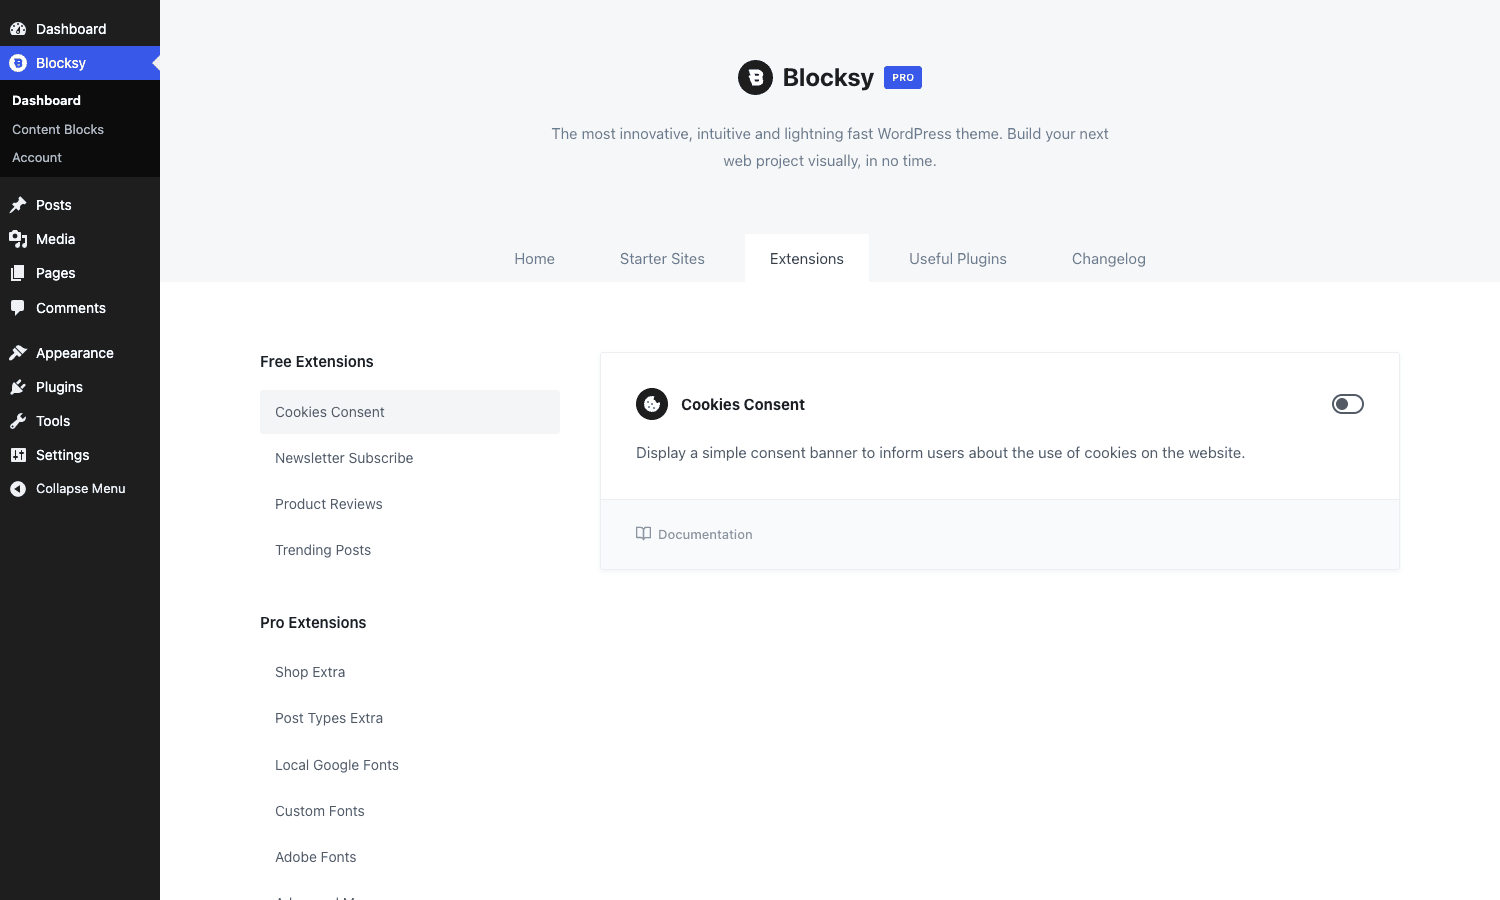Switch to the Home tab
Viewport: 1500px width, 900px height.
pos(534,259)
